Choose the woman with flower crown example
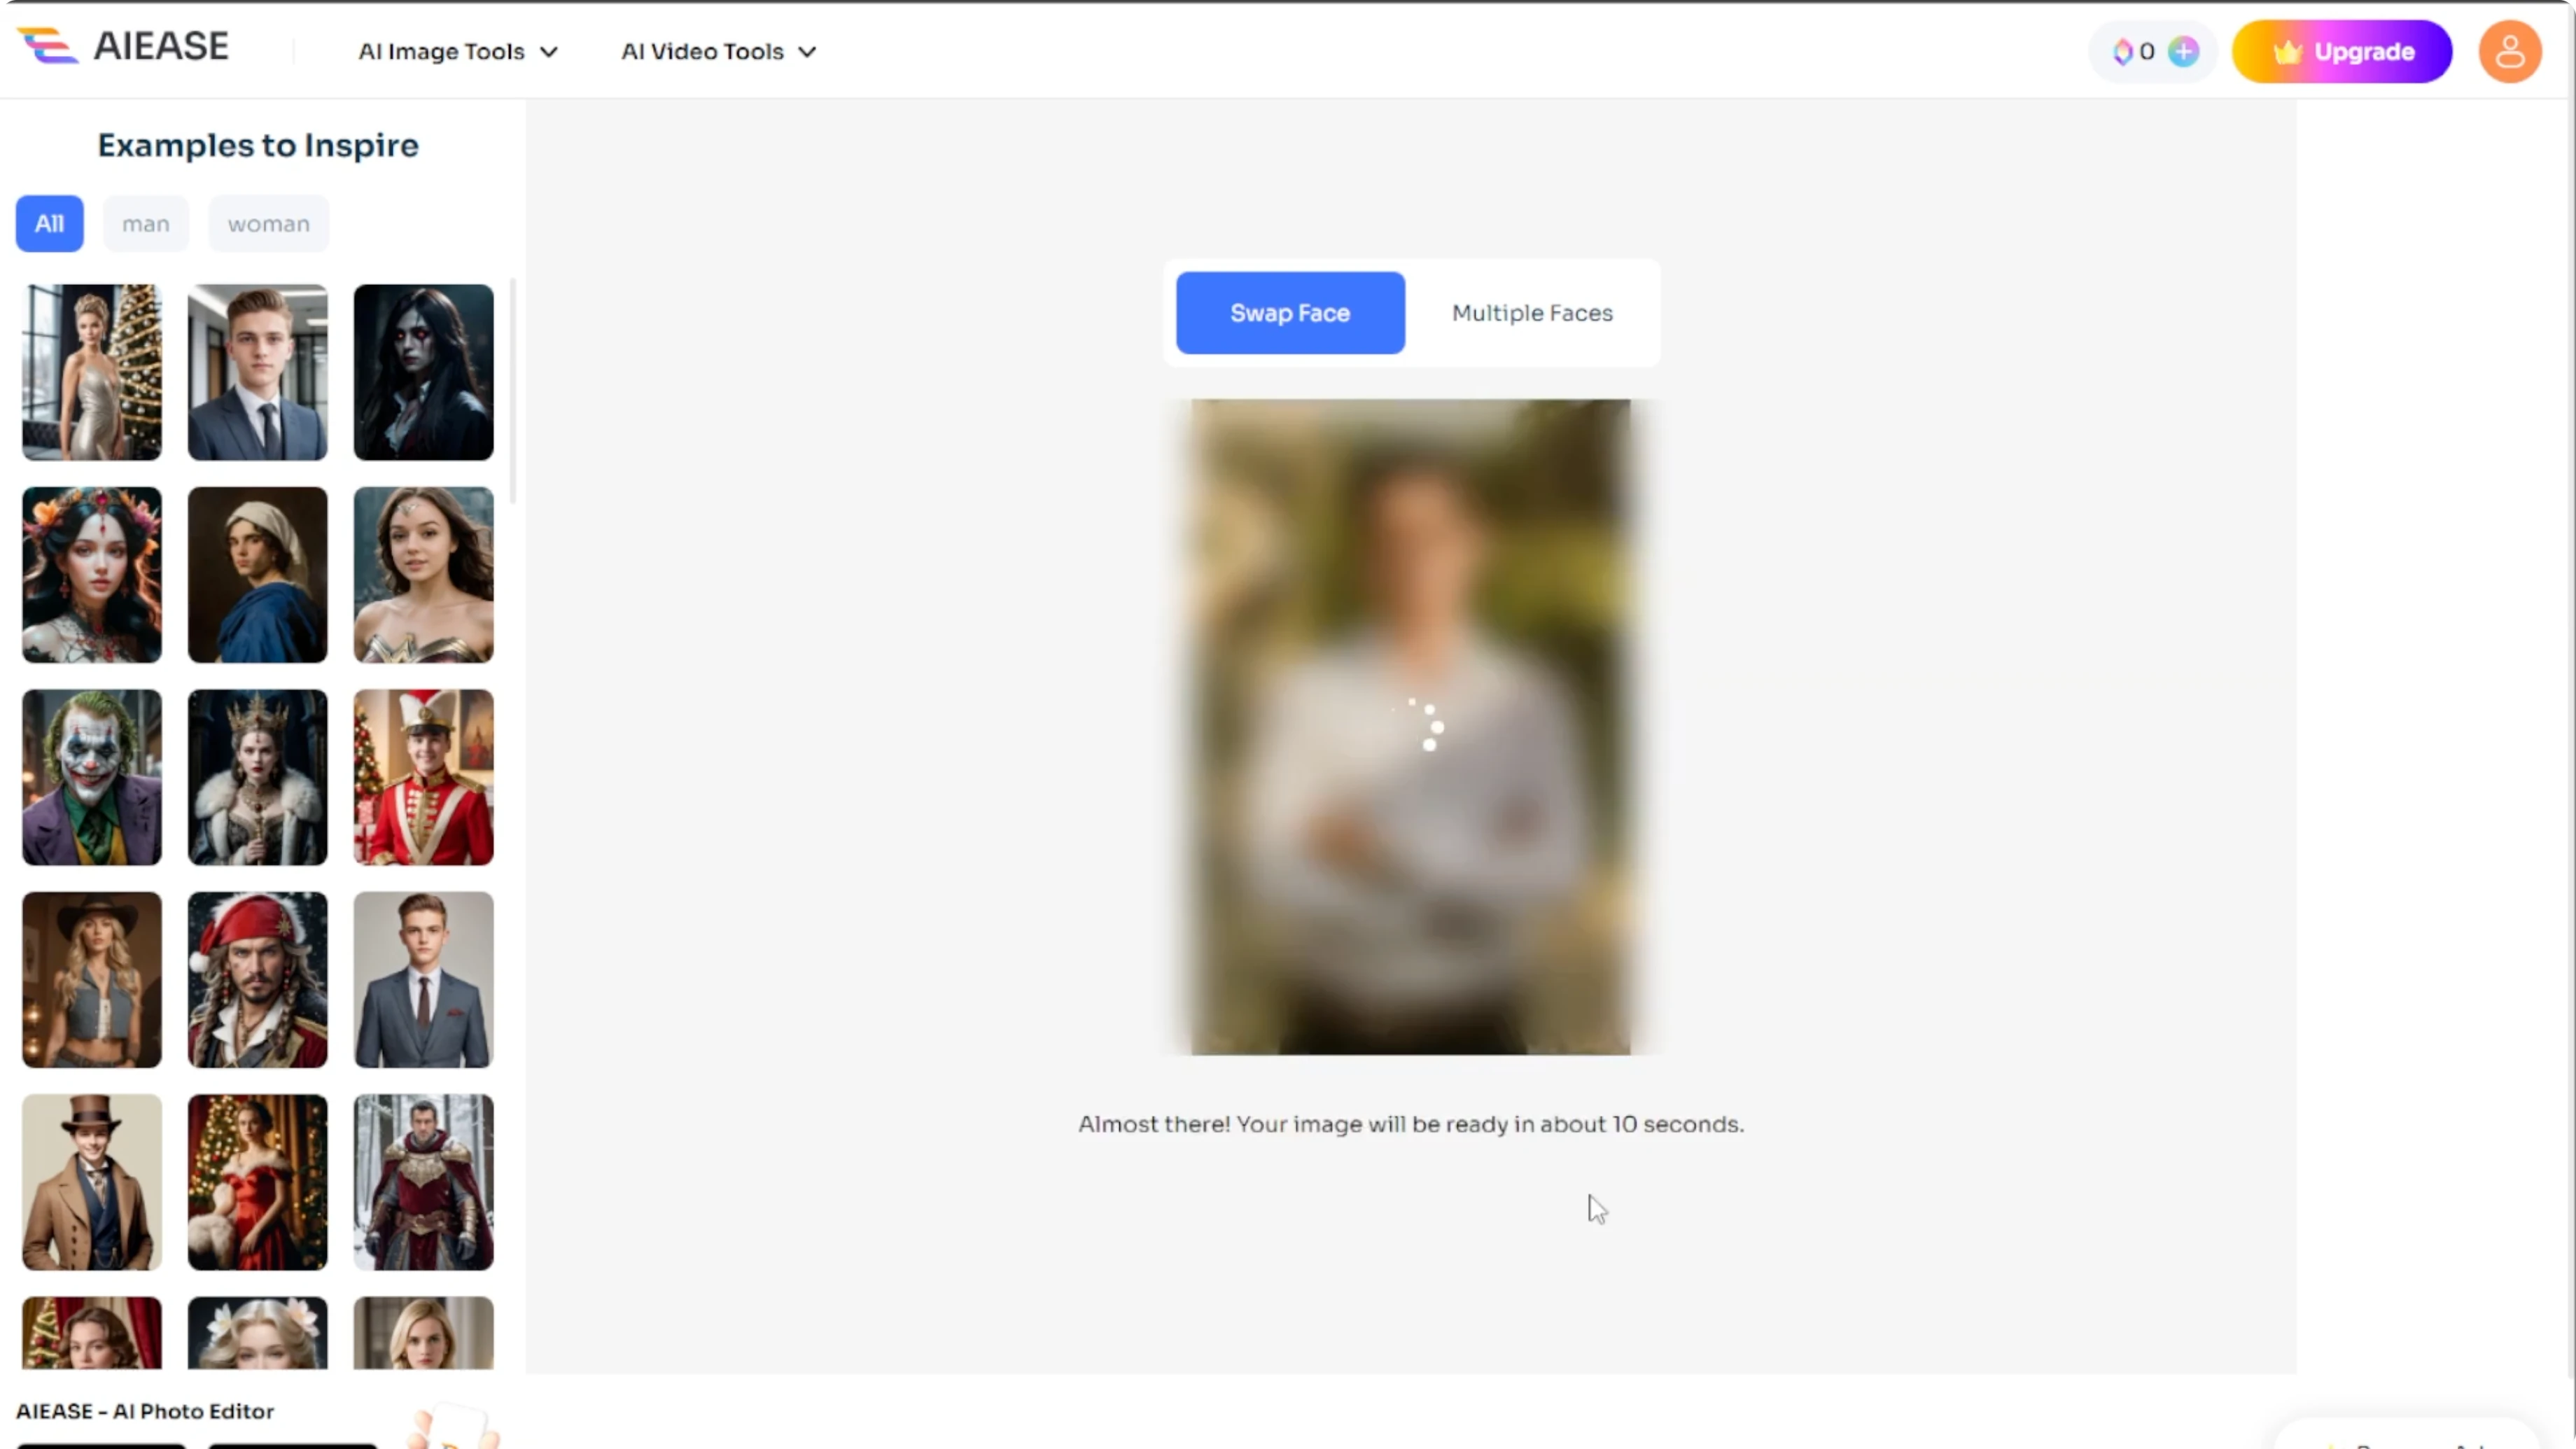 pos(92,575)
